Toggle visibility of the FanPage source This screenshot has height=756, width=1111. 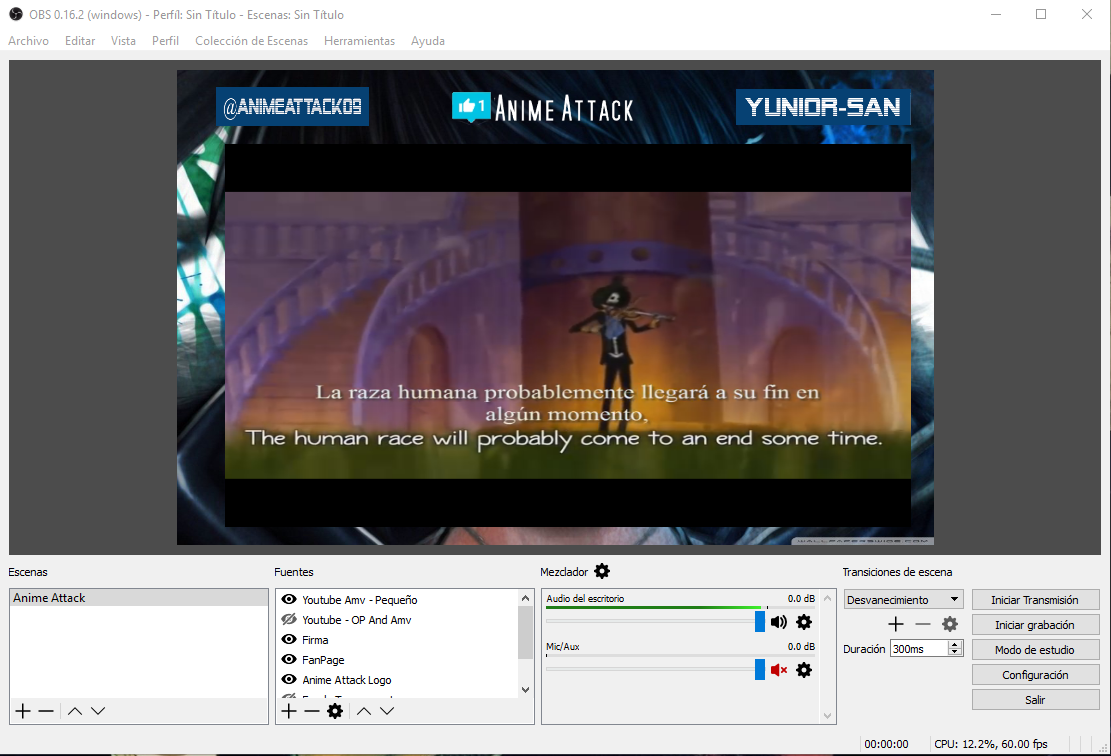click(289, 659)
